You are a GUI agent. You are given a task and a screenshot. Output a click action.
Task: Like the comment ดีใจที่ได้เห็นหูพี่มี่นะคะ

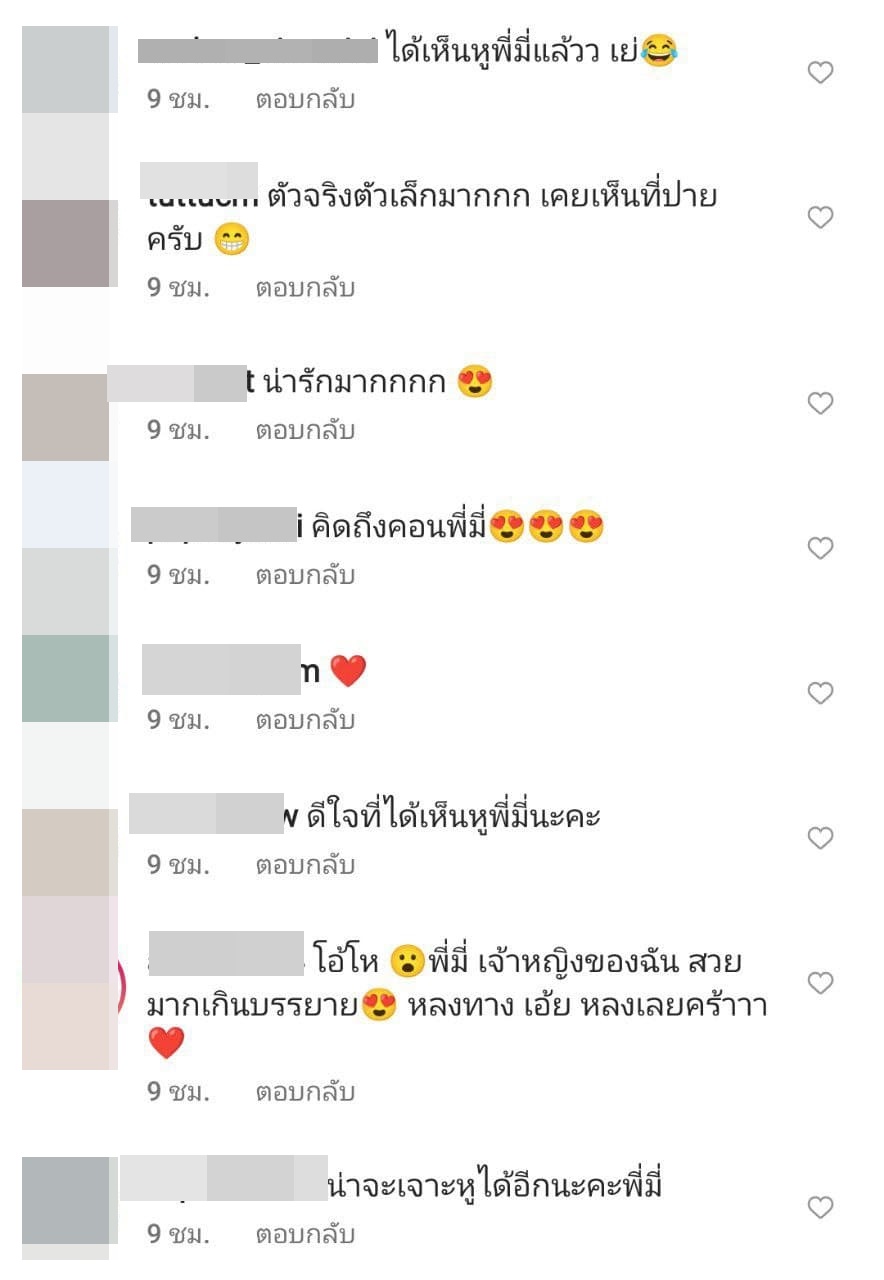coord(820,838)
